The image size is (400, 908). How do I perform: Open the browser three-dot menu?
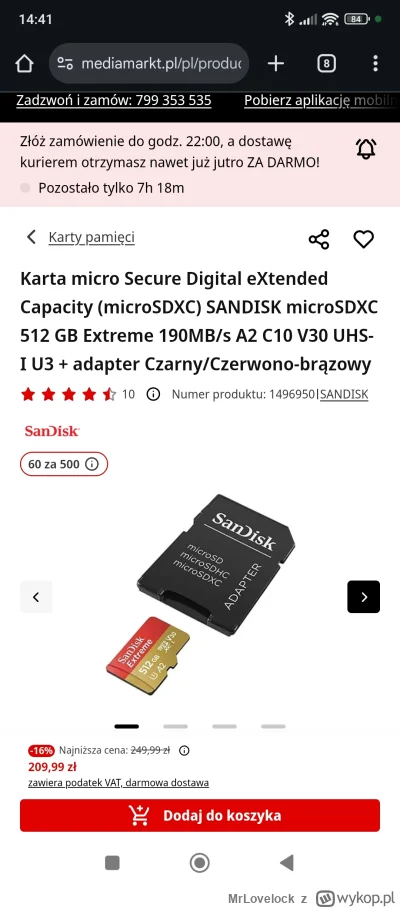pyautogui.click(x=376, y=64)
